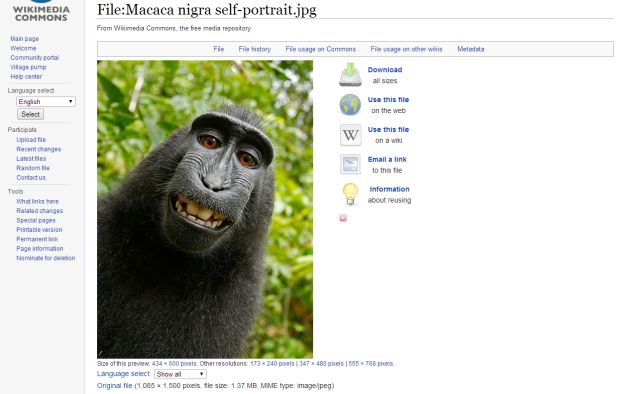The image size is (625, 394).
Task: Open What links here tool
Action: click(x=37, y=201)
